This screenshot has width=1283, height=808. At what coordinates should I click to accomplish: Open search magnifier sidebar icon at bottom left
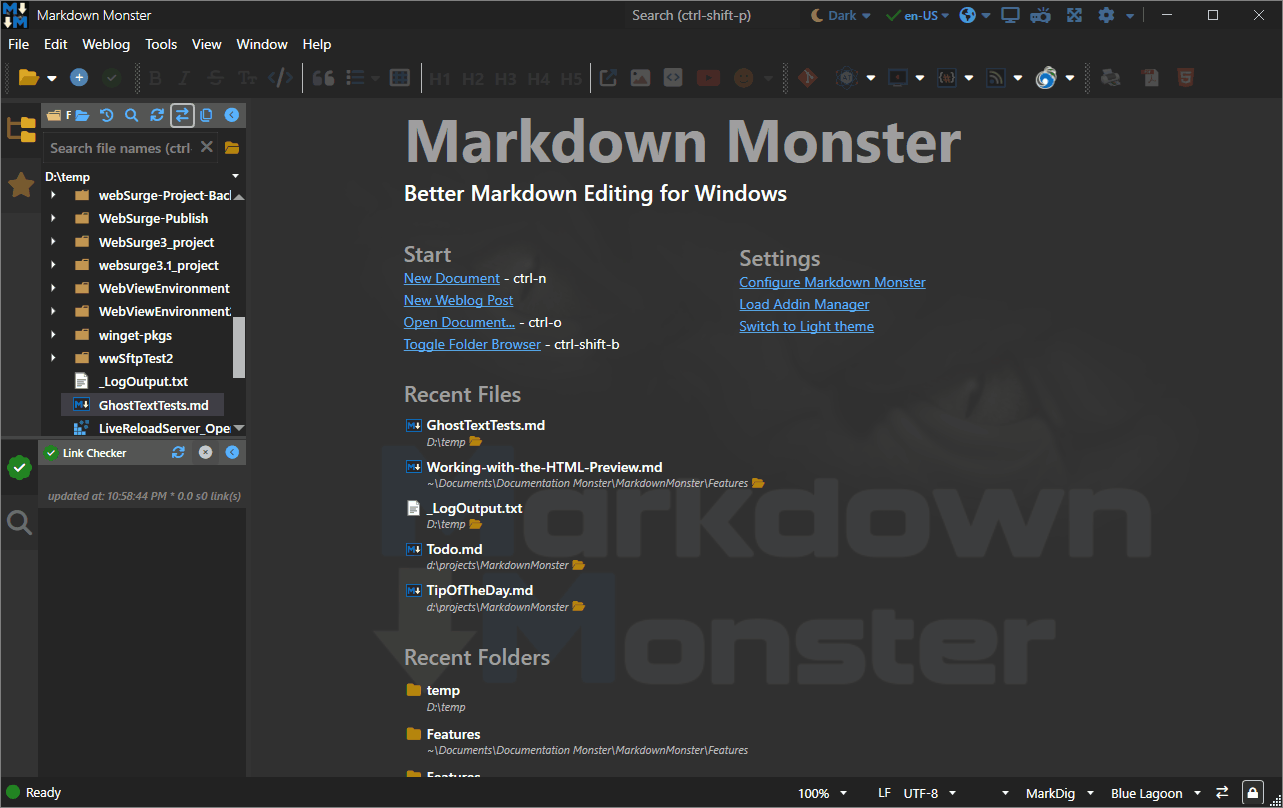pos(19,522)
